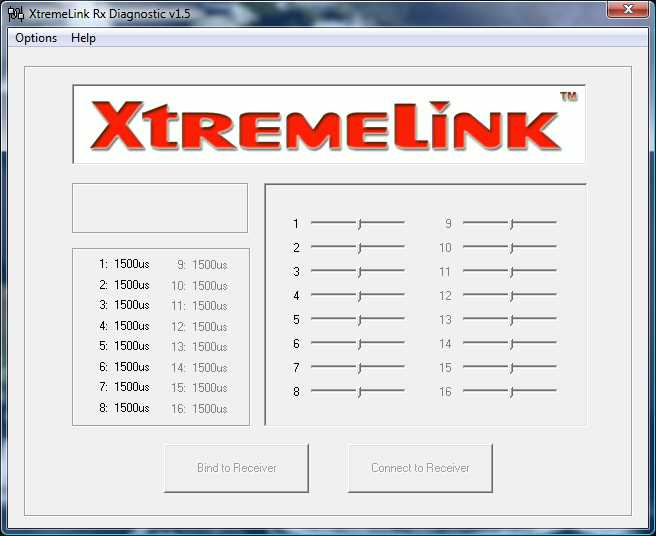
Task: Click the channel 6 slider
Action: 358,343
